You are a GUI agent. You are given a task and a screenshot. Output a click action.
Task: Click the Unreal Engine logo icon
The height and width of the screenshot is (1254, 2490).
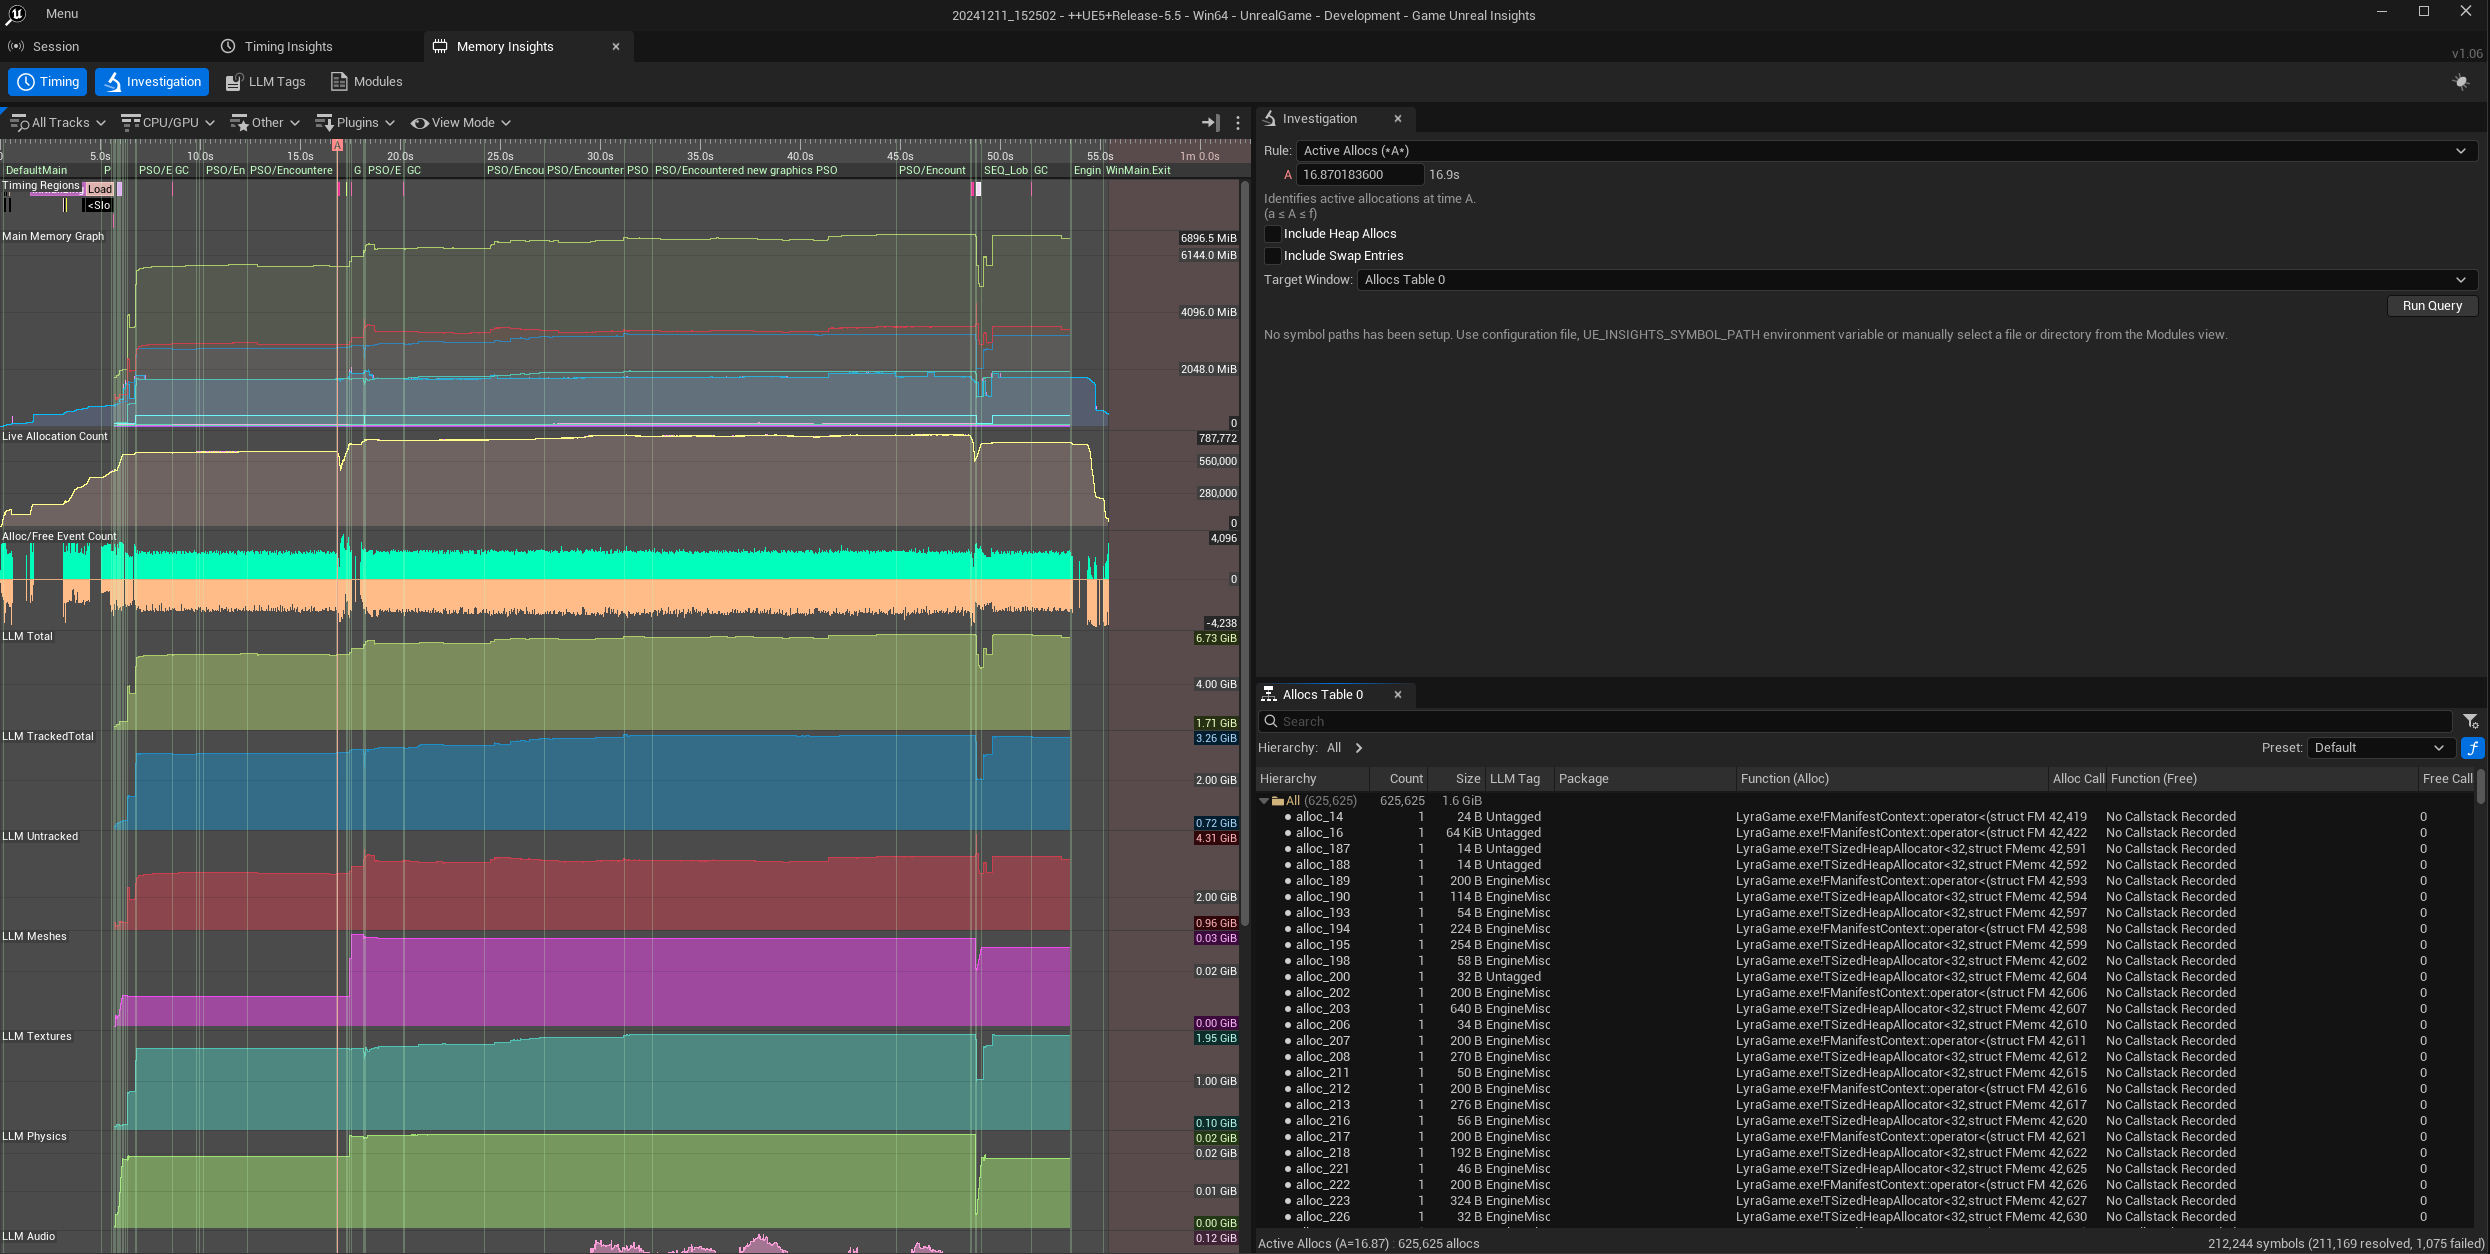coord(15,14)
